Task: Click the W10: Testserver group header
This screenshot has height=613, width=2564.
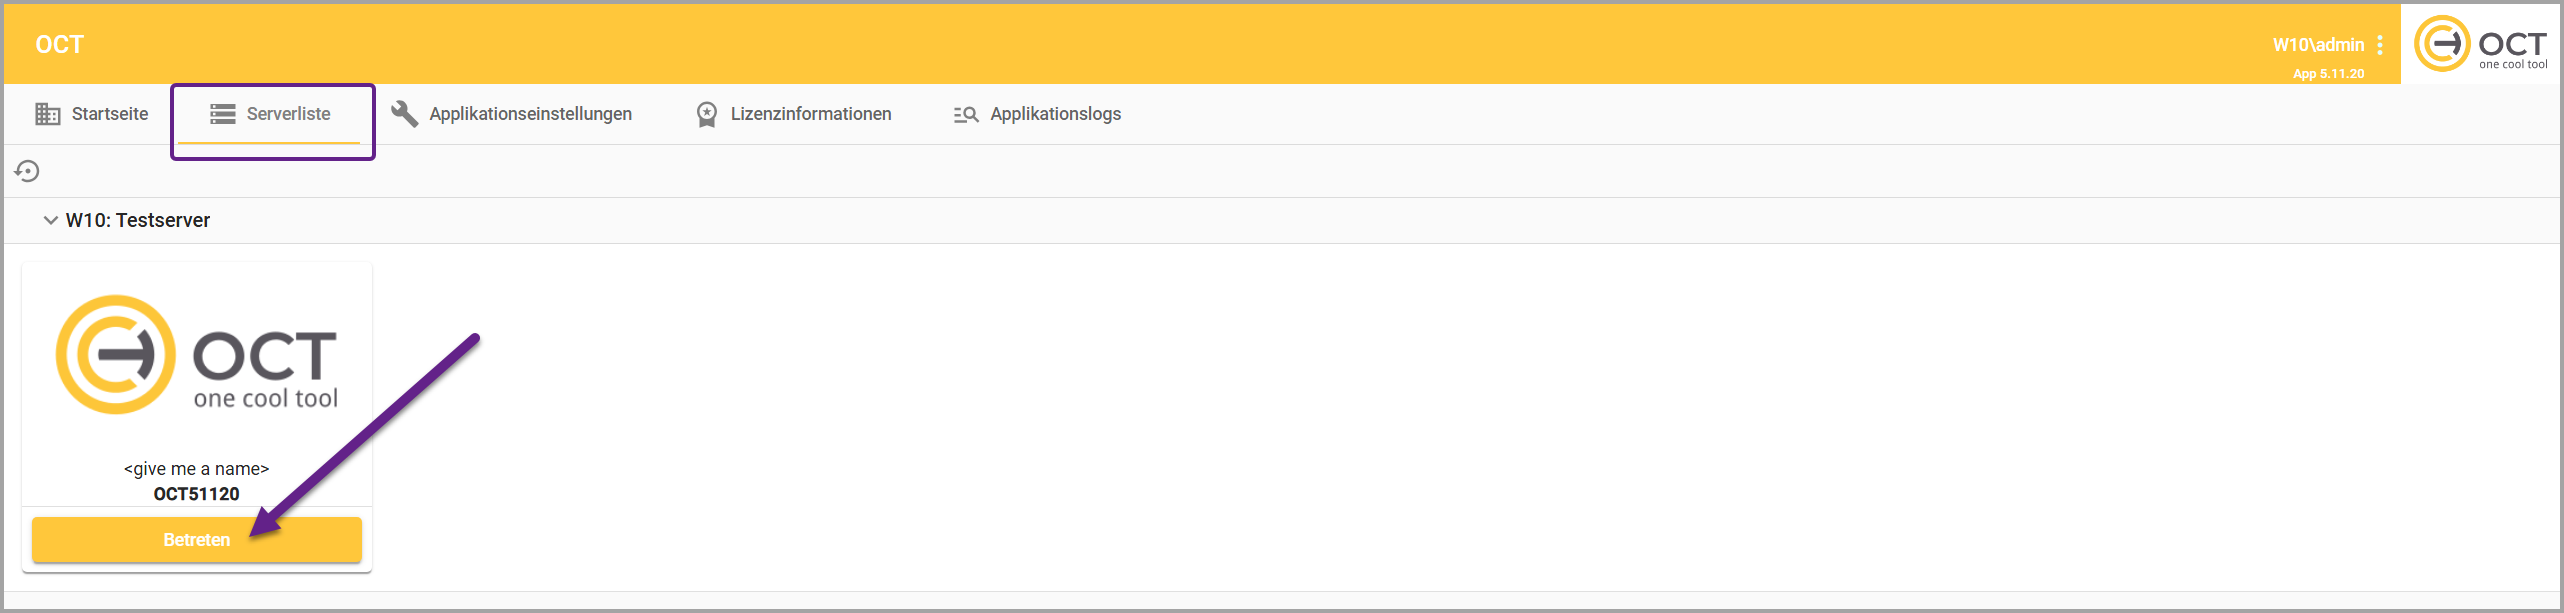Action: [138, 220]
